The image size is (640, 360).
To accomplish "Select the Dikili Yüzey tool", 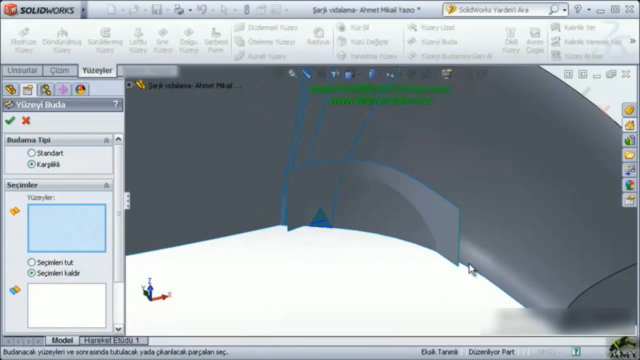I will tap(510, 40).
